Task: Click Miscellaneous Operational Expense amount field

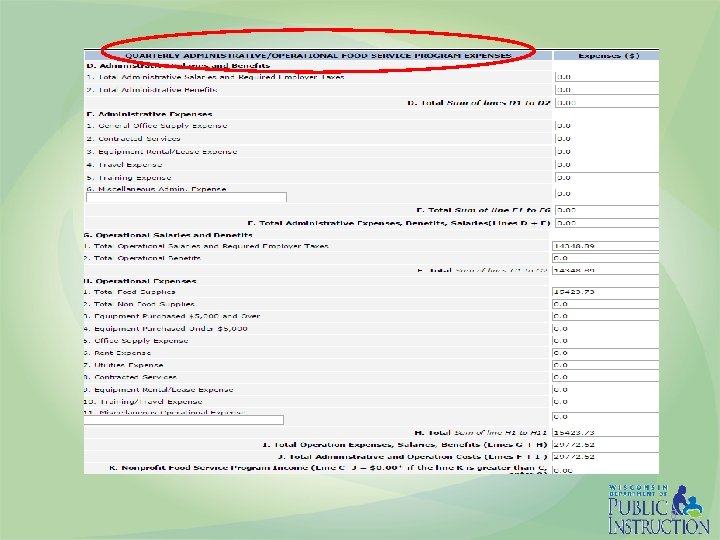Action: [605, 417]
